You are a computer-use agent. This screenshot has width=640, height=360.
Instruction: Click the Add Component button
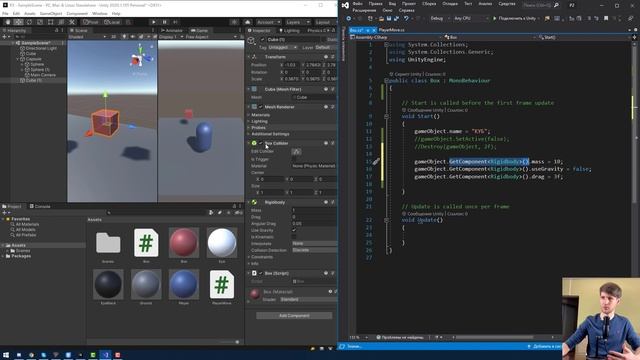[294, 316]
